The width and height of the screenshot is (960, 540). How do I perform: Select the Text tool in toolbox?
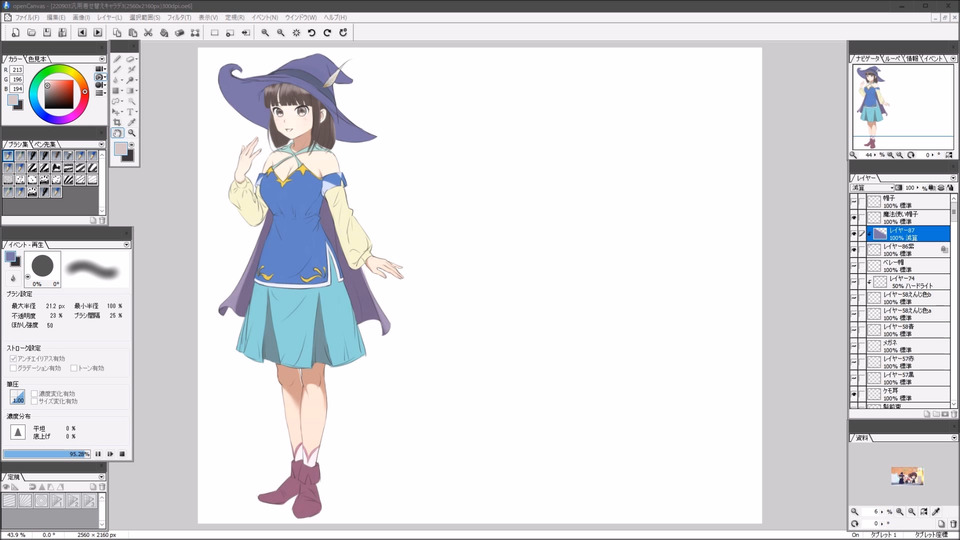[x=130, y=111]
